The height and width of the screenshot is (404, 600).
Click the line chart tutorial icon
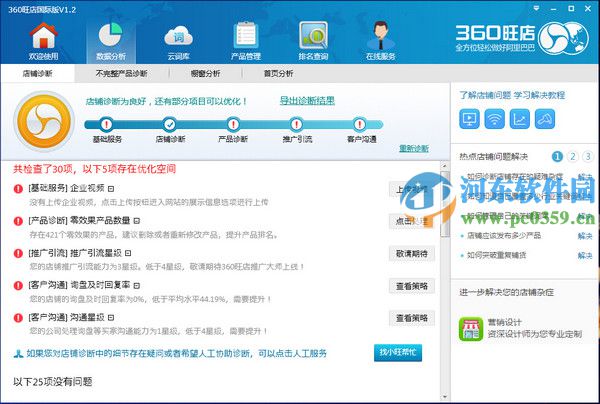520,119
